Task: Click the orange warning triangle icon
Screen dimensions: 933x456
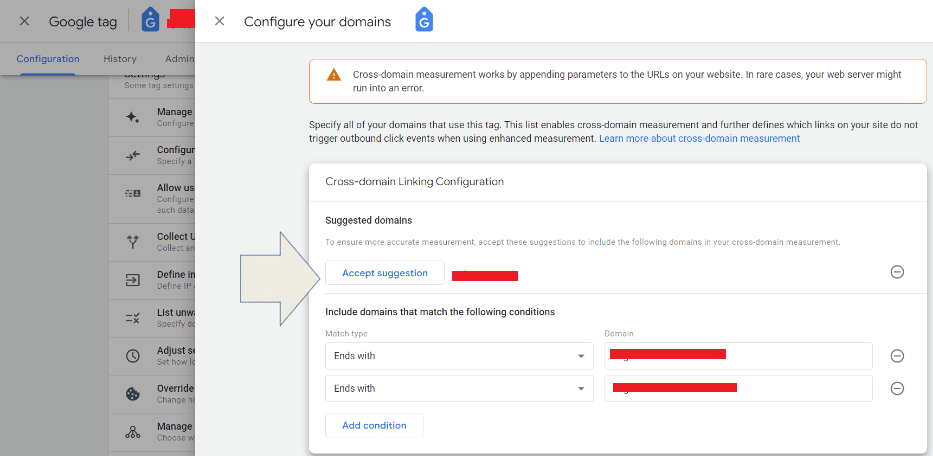Action: pos(334,75)
